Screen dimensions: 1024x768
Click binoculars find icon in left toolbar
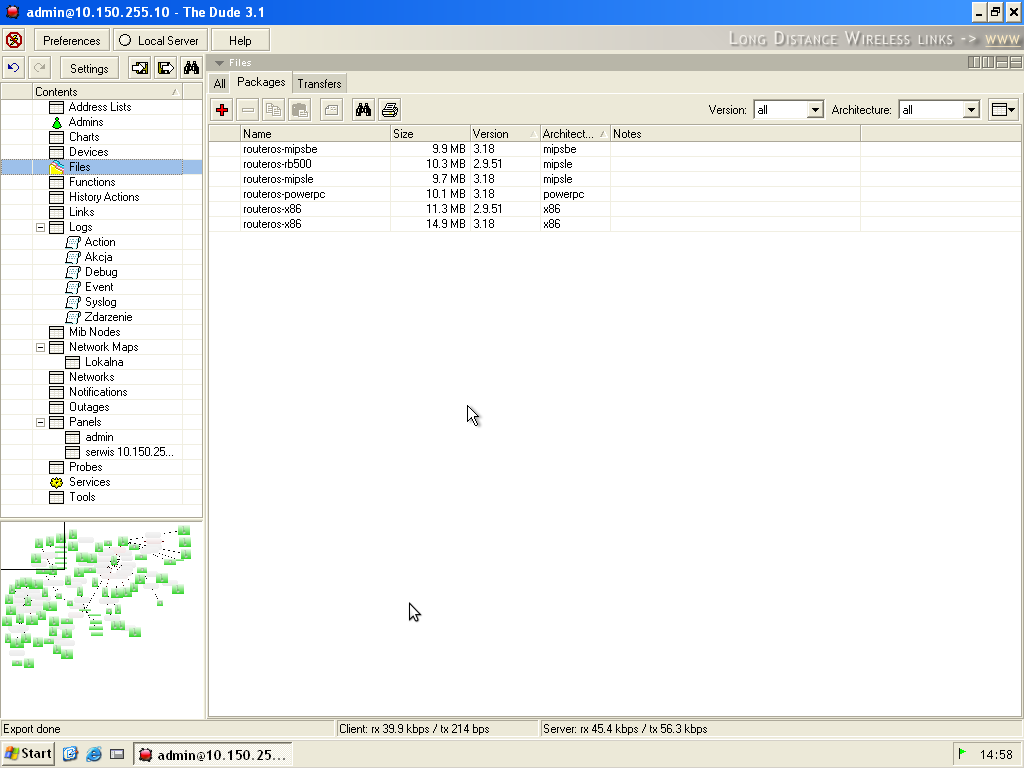191,68
